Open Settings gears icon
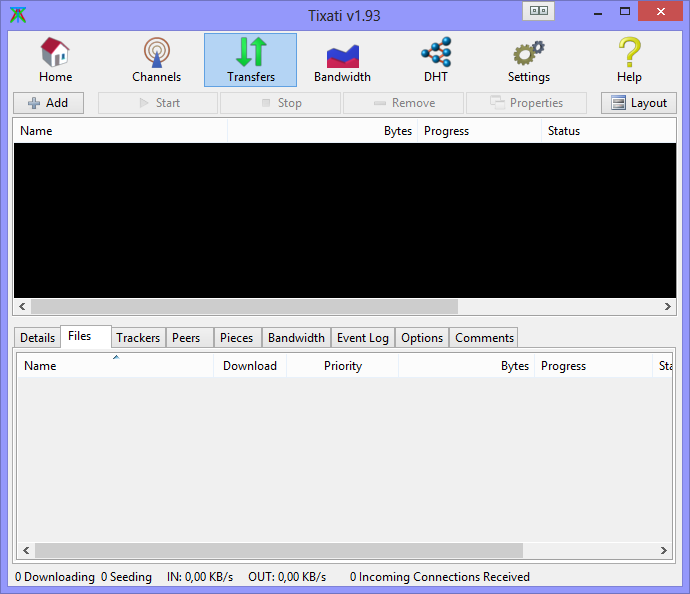 click(528, 52)
